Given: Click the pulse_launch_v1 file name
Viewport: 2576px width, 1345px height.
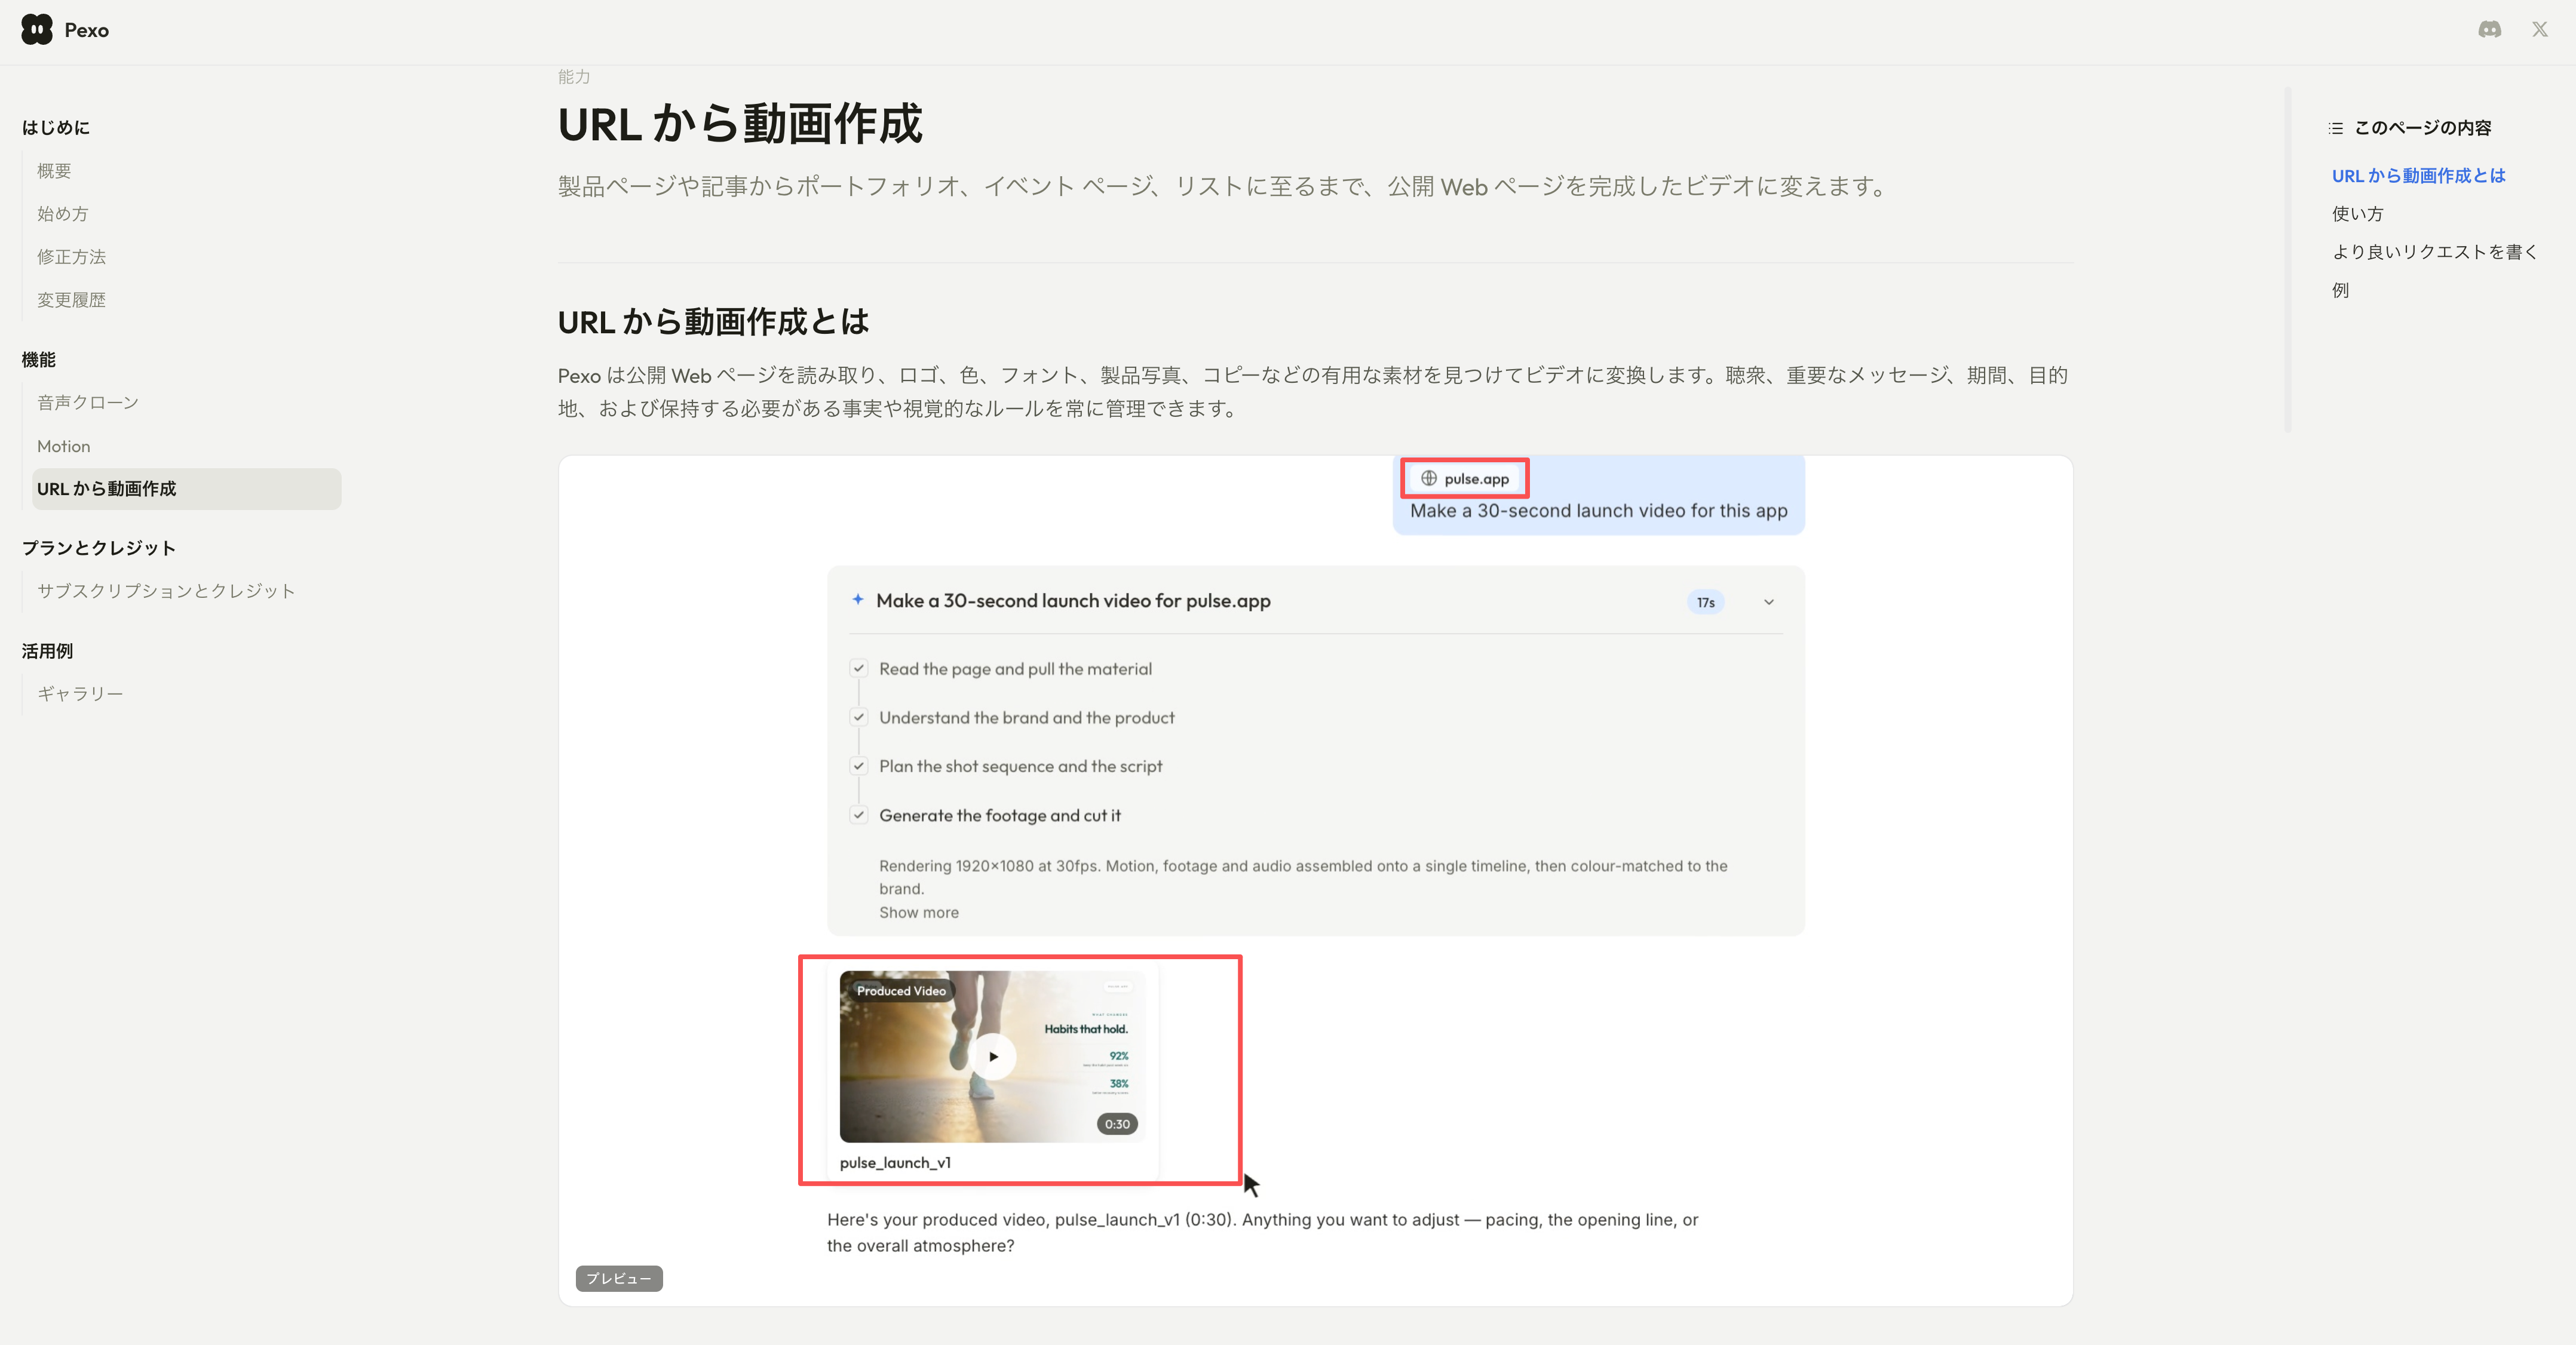Looking at the screenshot, I should tap(895, 1162).
